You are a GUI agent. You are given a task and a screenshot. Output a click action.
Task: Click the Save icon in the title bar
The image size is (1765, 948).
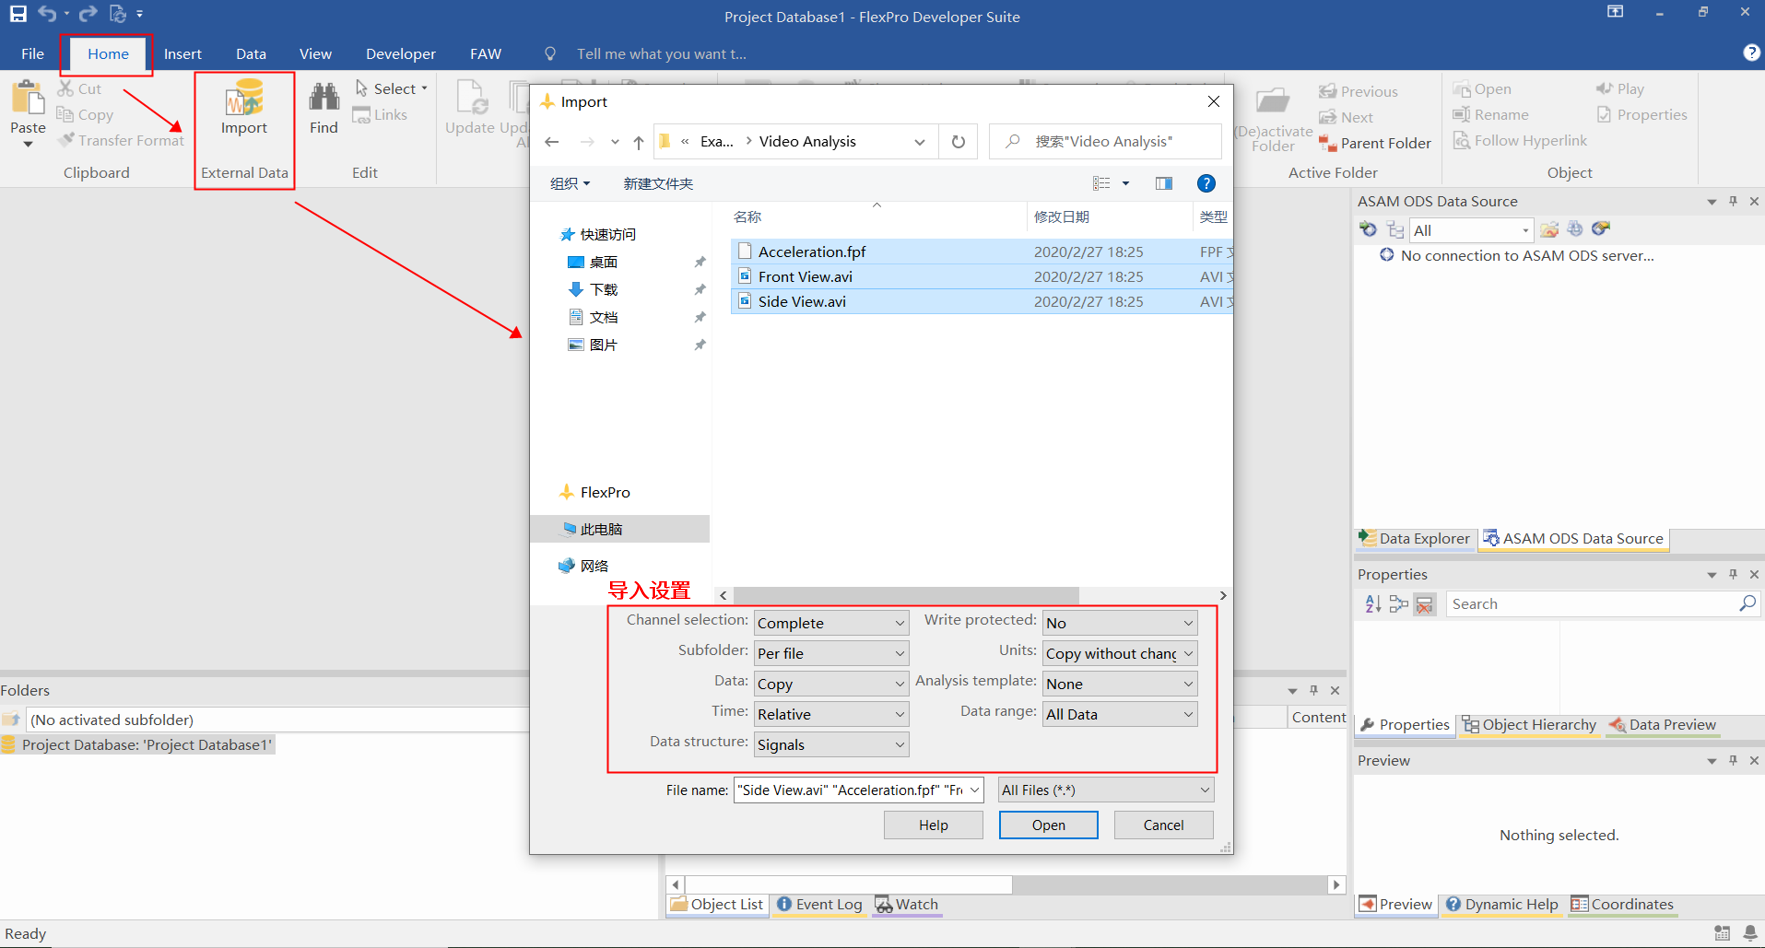click(18, 14)
